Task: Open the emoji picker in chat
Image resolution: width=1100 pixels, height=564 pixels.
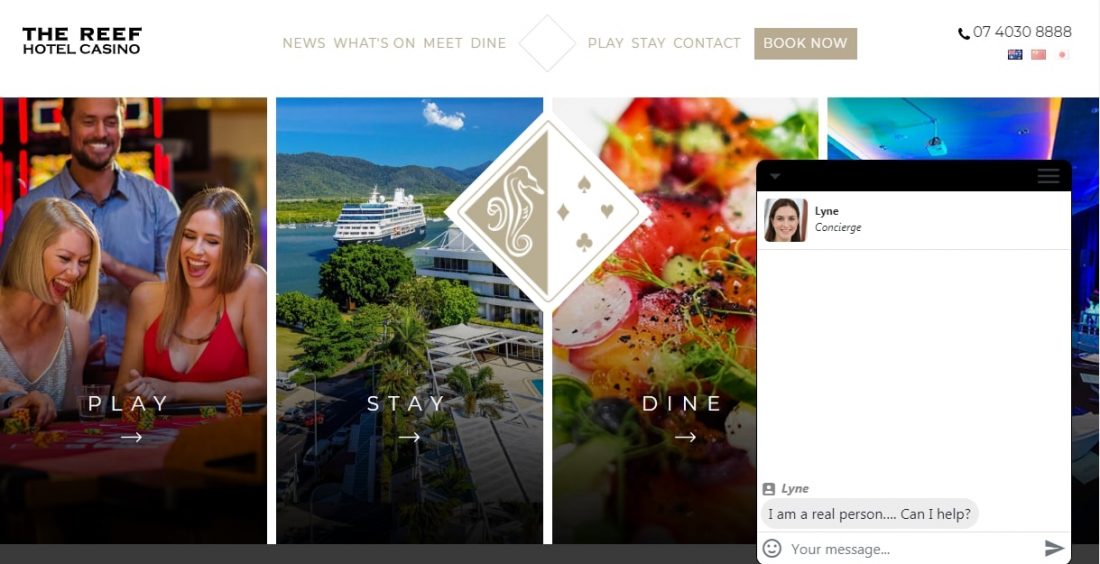Action: tap(772, 548)
